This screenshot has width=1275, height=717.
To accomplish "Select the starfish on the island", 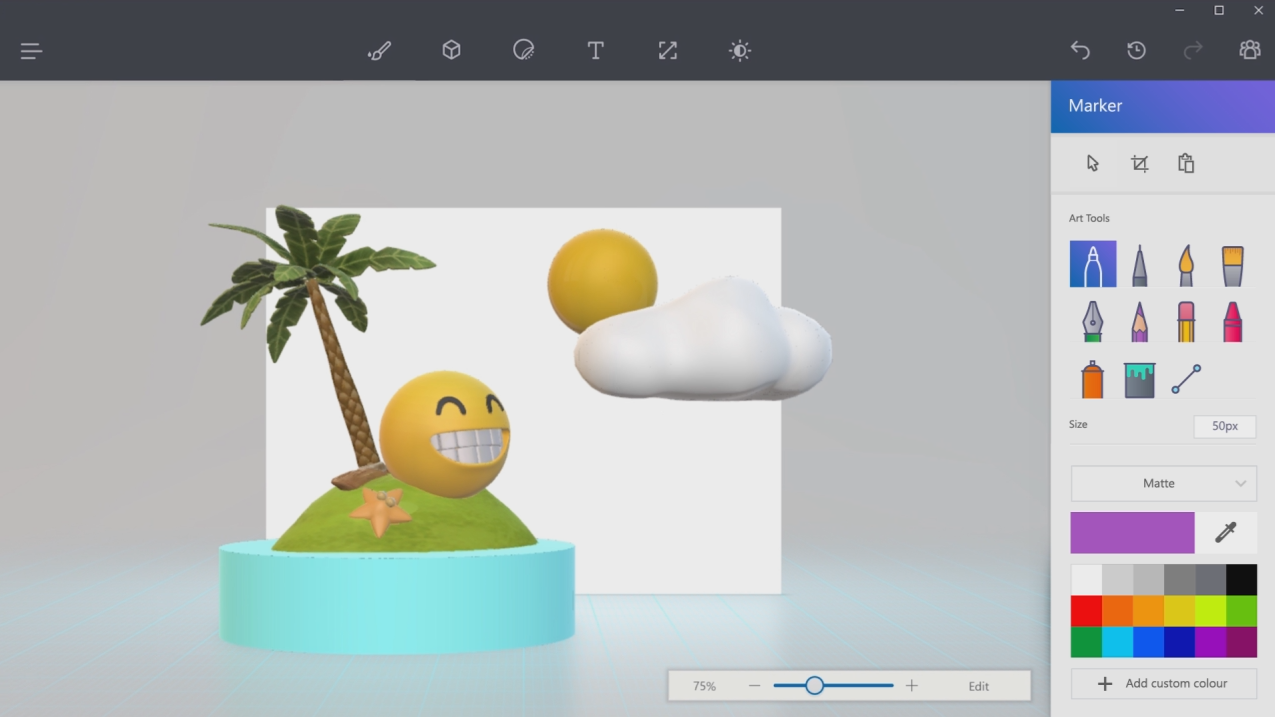I will tap(379, 511).
